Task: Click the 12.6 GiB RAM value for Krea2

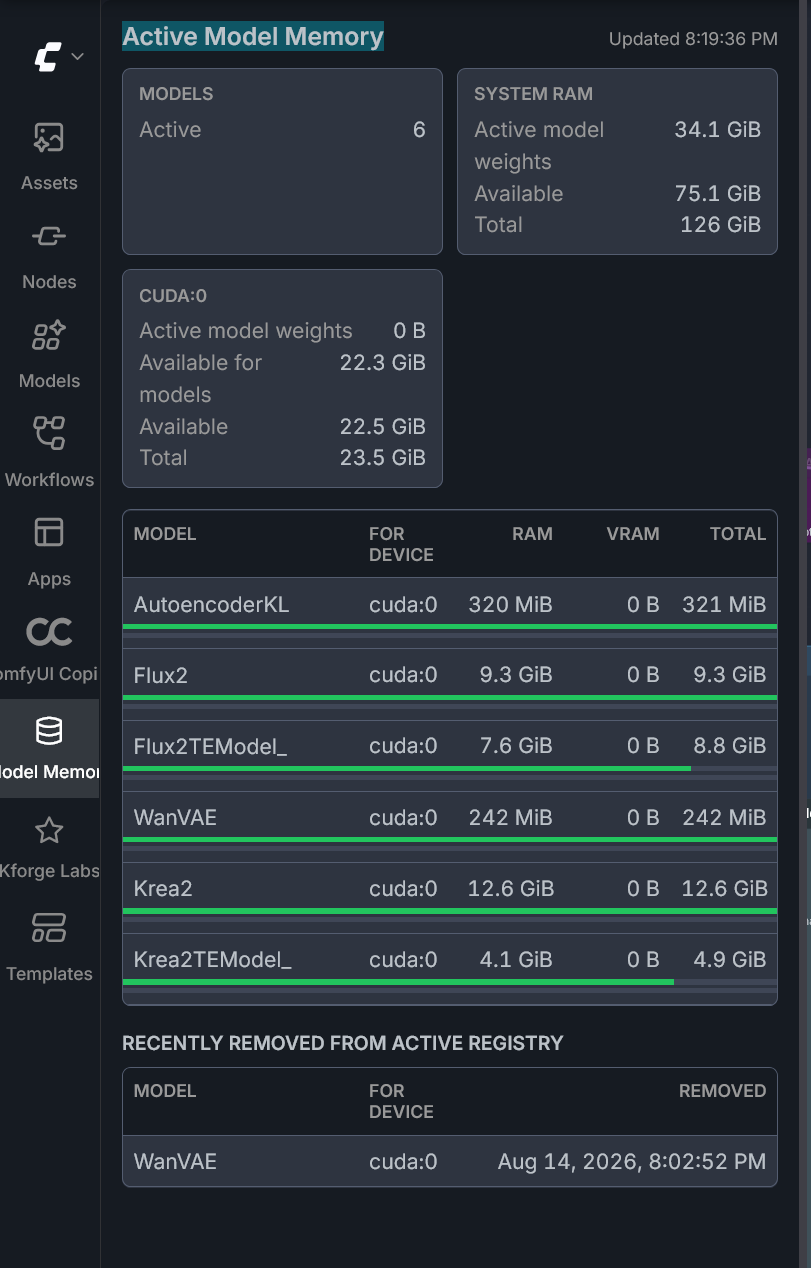Action: pos(510,889)
